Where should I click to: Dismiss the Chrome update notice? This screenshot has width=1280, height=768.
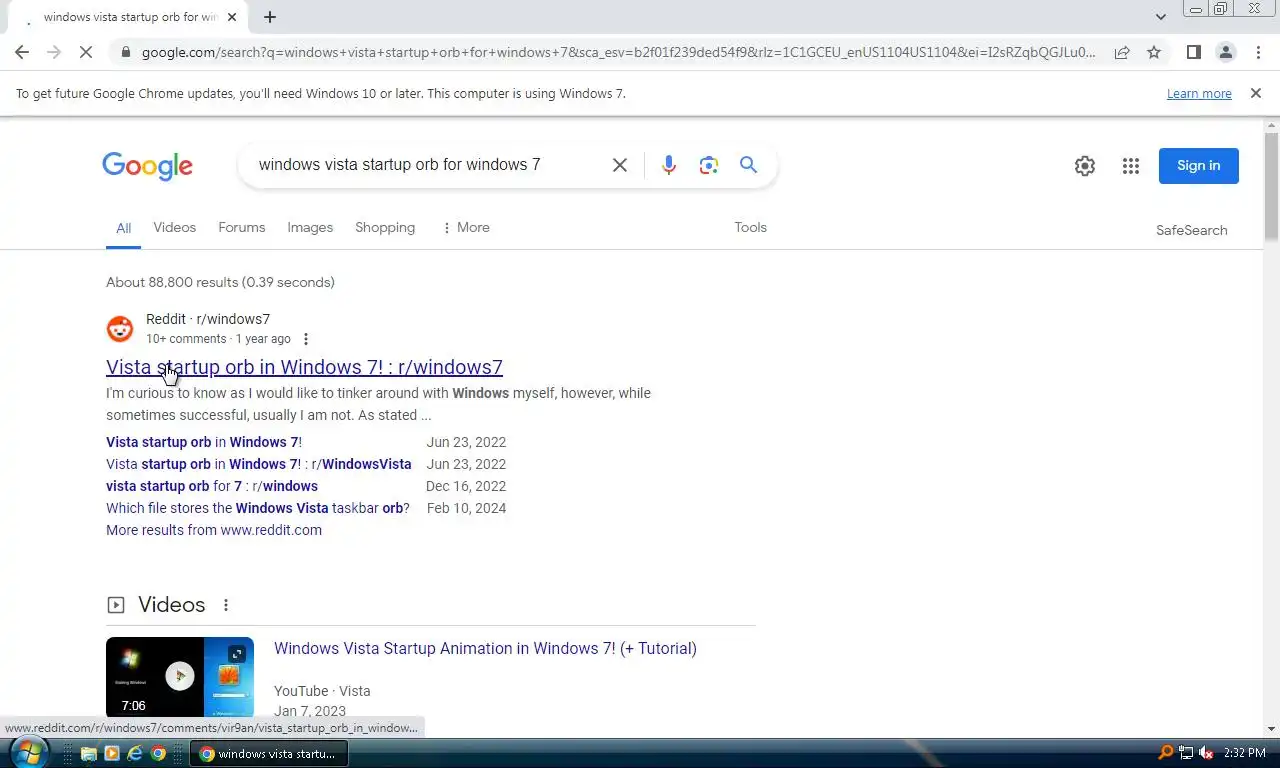pos(1256,93)
